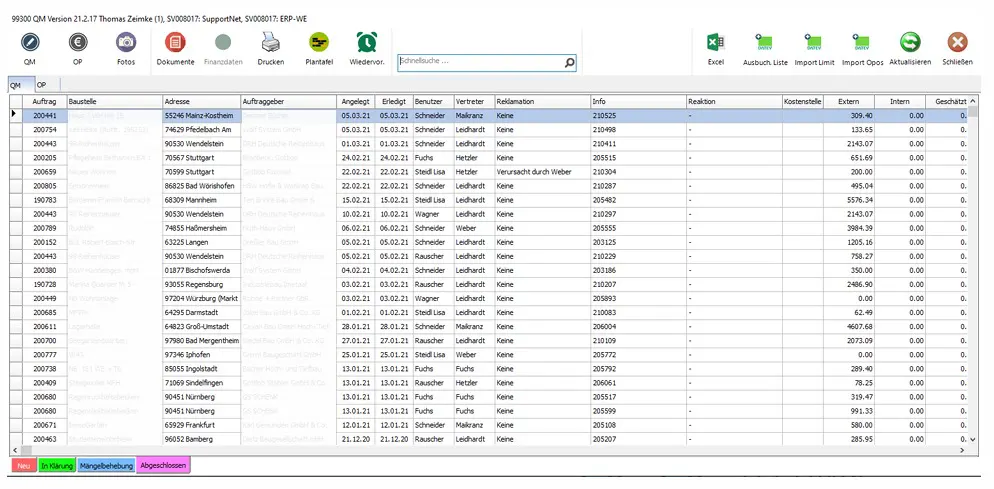994x489 pixels.
Task: Click the Wiedervor. alarm clock icon
Action: click(x=367, y=43)
